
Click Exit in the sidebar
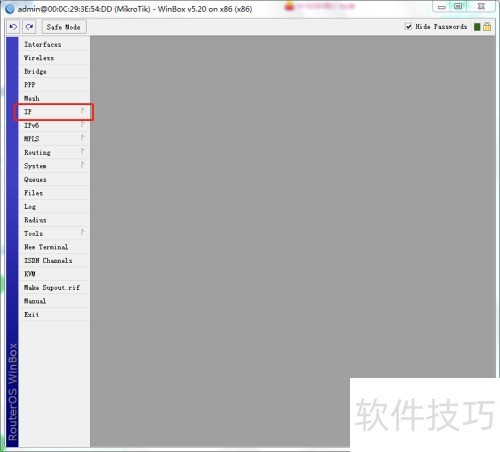pos(54,314)
